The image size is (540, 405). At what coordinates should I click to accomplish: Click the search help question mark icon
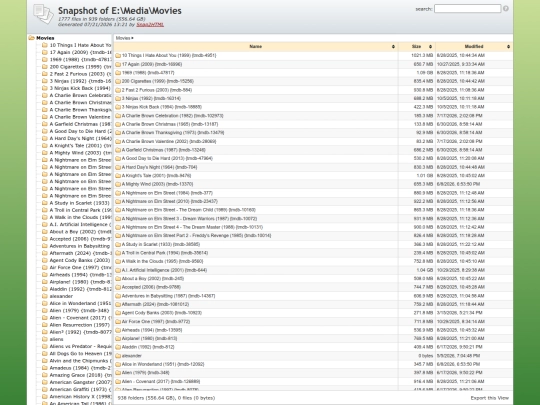tap(506, 9)
